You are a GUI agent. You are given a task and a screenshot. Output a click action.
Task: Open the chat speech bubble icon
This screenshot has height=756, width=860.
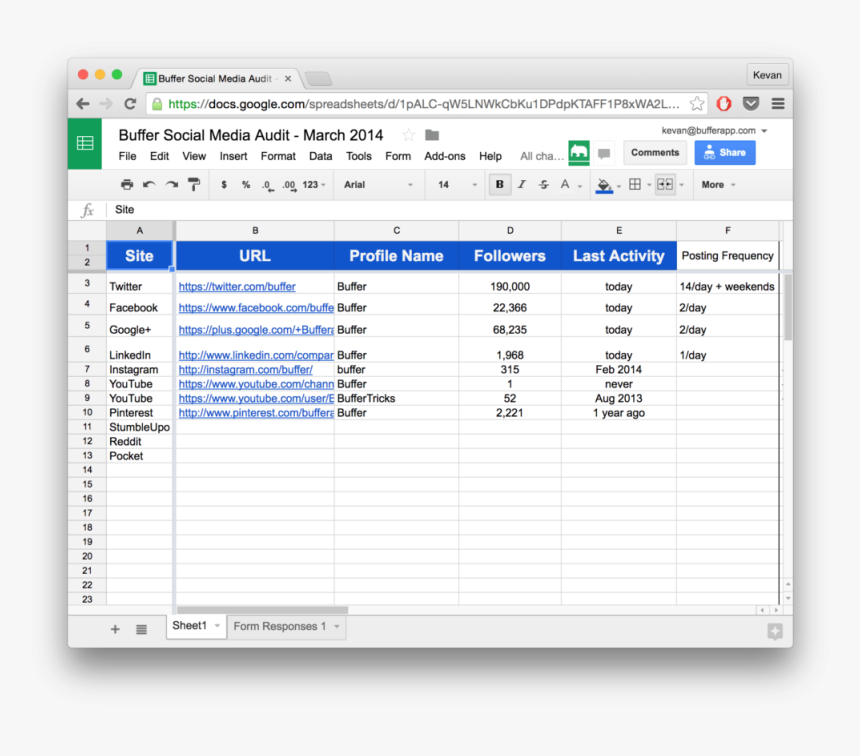[604, 153]
